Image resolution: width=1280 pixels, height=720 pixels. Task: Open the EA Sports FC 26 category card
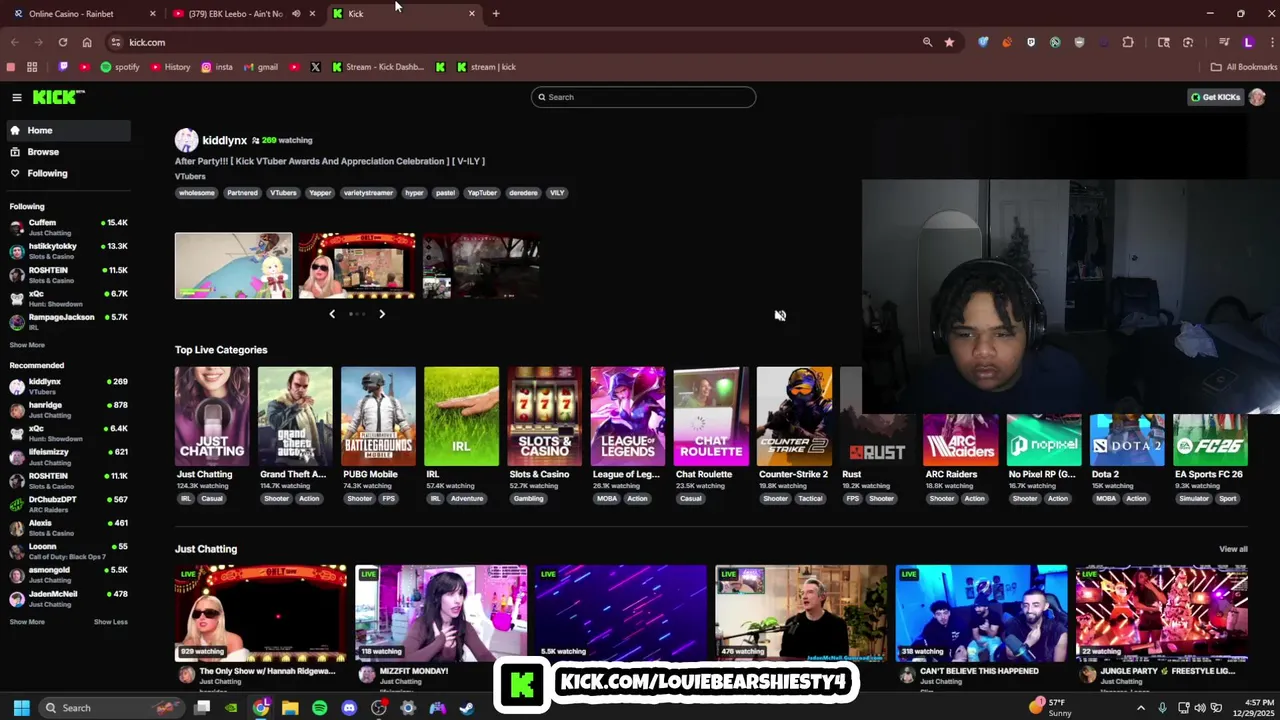pyautogui.click(x=1210, y=440)
